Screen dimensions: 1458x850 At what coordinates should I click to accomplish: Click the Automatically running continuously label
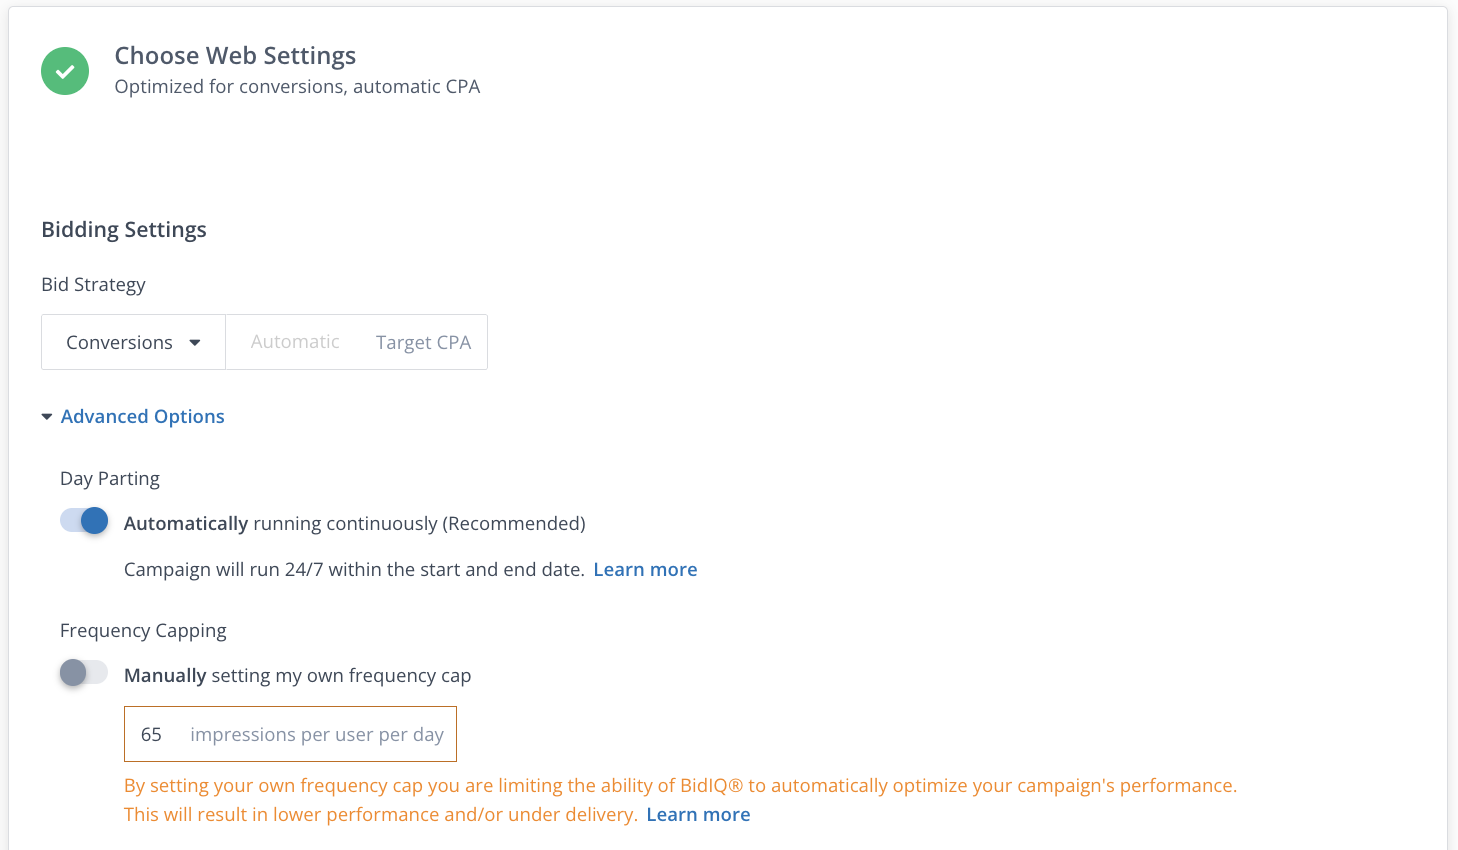[354, 524]
